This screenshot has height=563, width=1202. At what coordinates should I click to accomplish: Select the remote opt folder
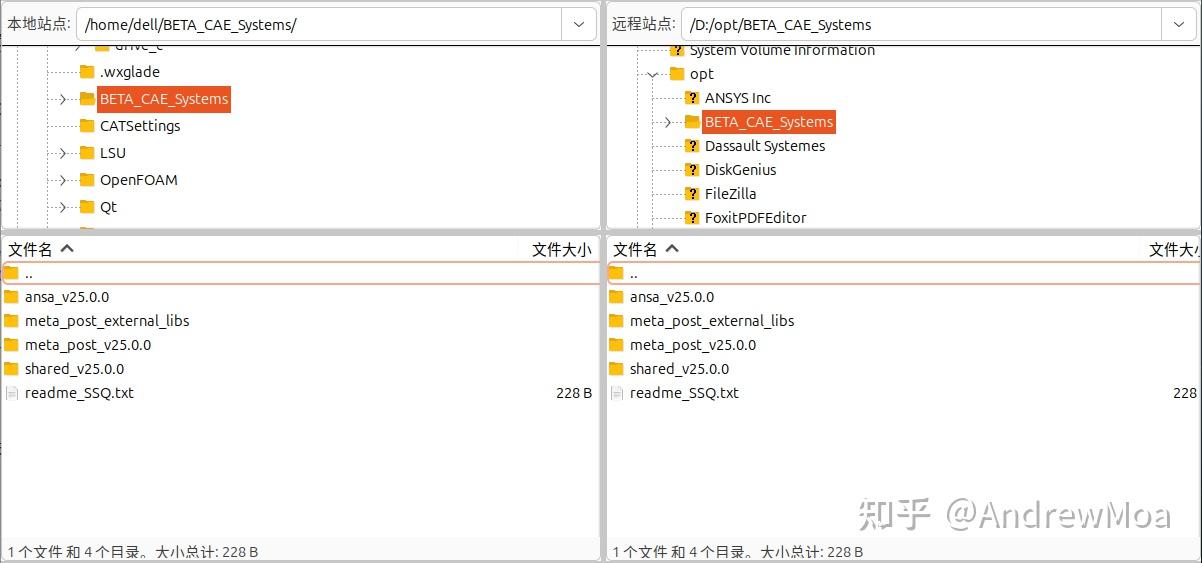702,74
